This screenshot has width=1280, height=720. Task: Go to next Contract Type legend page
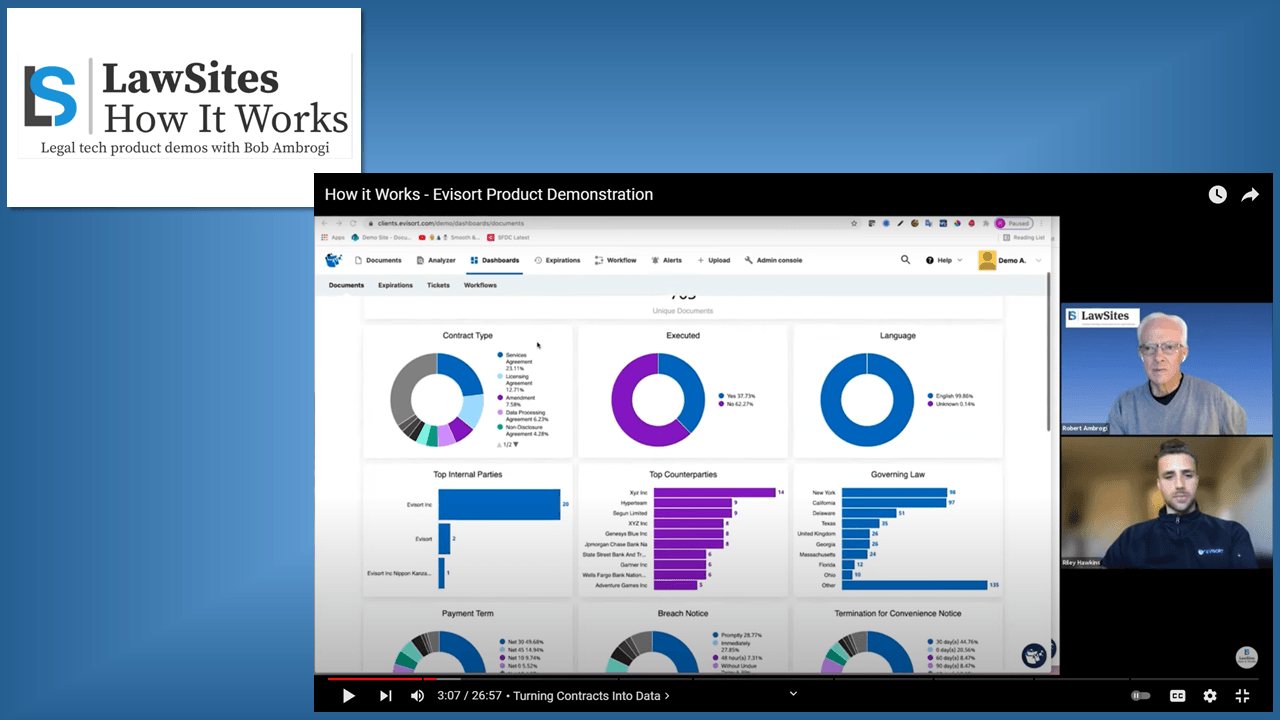tap(516, 444)
